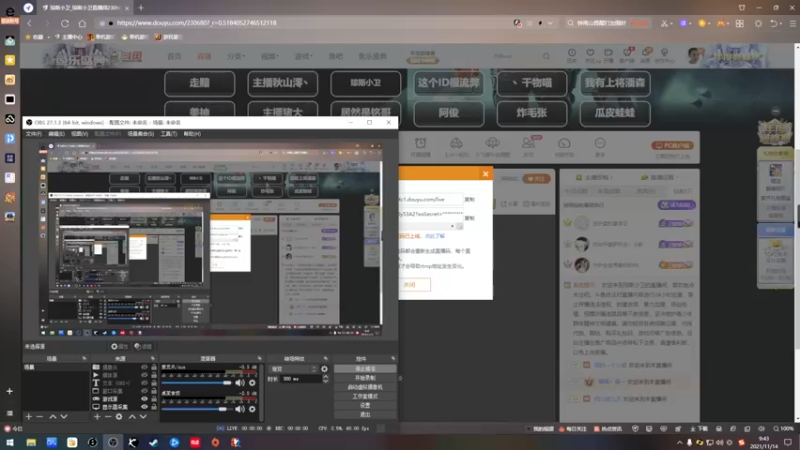Toggle visibility eye of game source
The height and width of the screenshot is (450, 800).
144,398
